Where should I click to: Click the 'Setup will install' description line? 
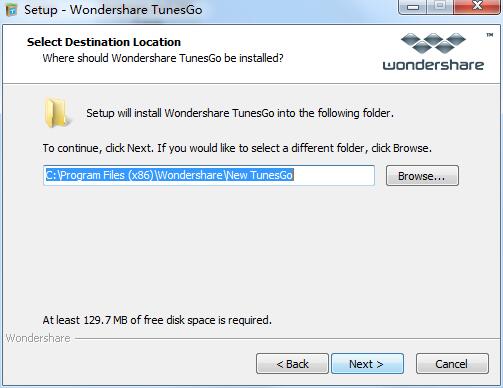pyautogui.click(x=240, y=113)
